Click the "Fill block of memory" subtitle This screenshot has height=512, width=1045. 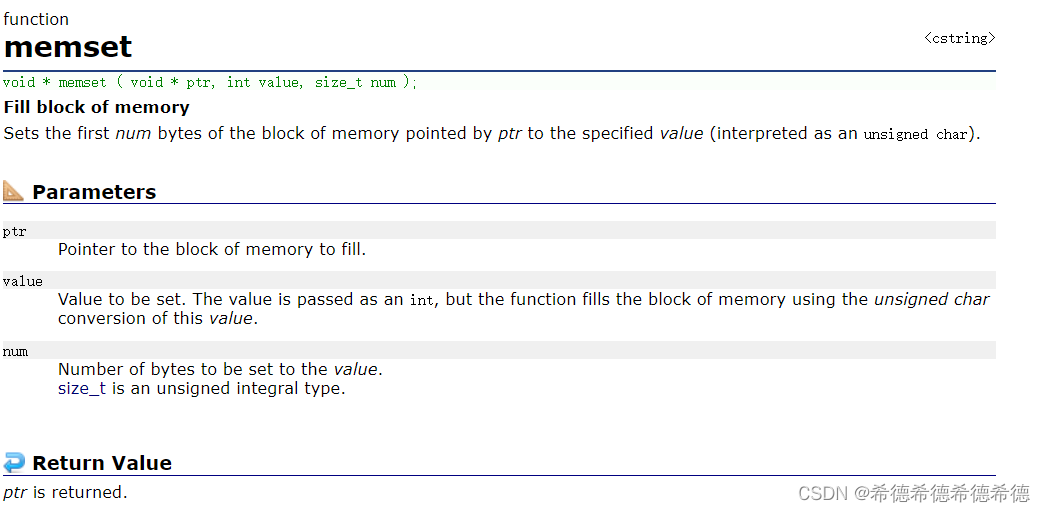(97, 107)
